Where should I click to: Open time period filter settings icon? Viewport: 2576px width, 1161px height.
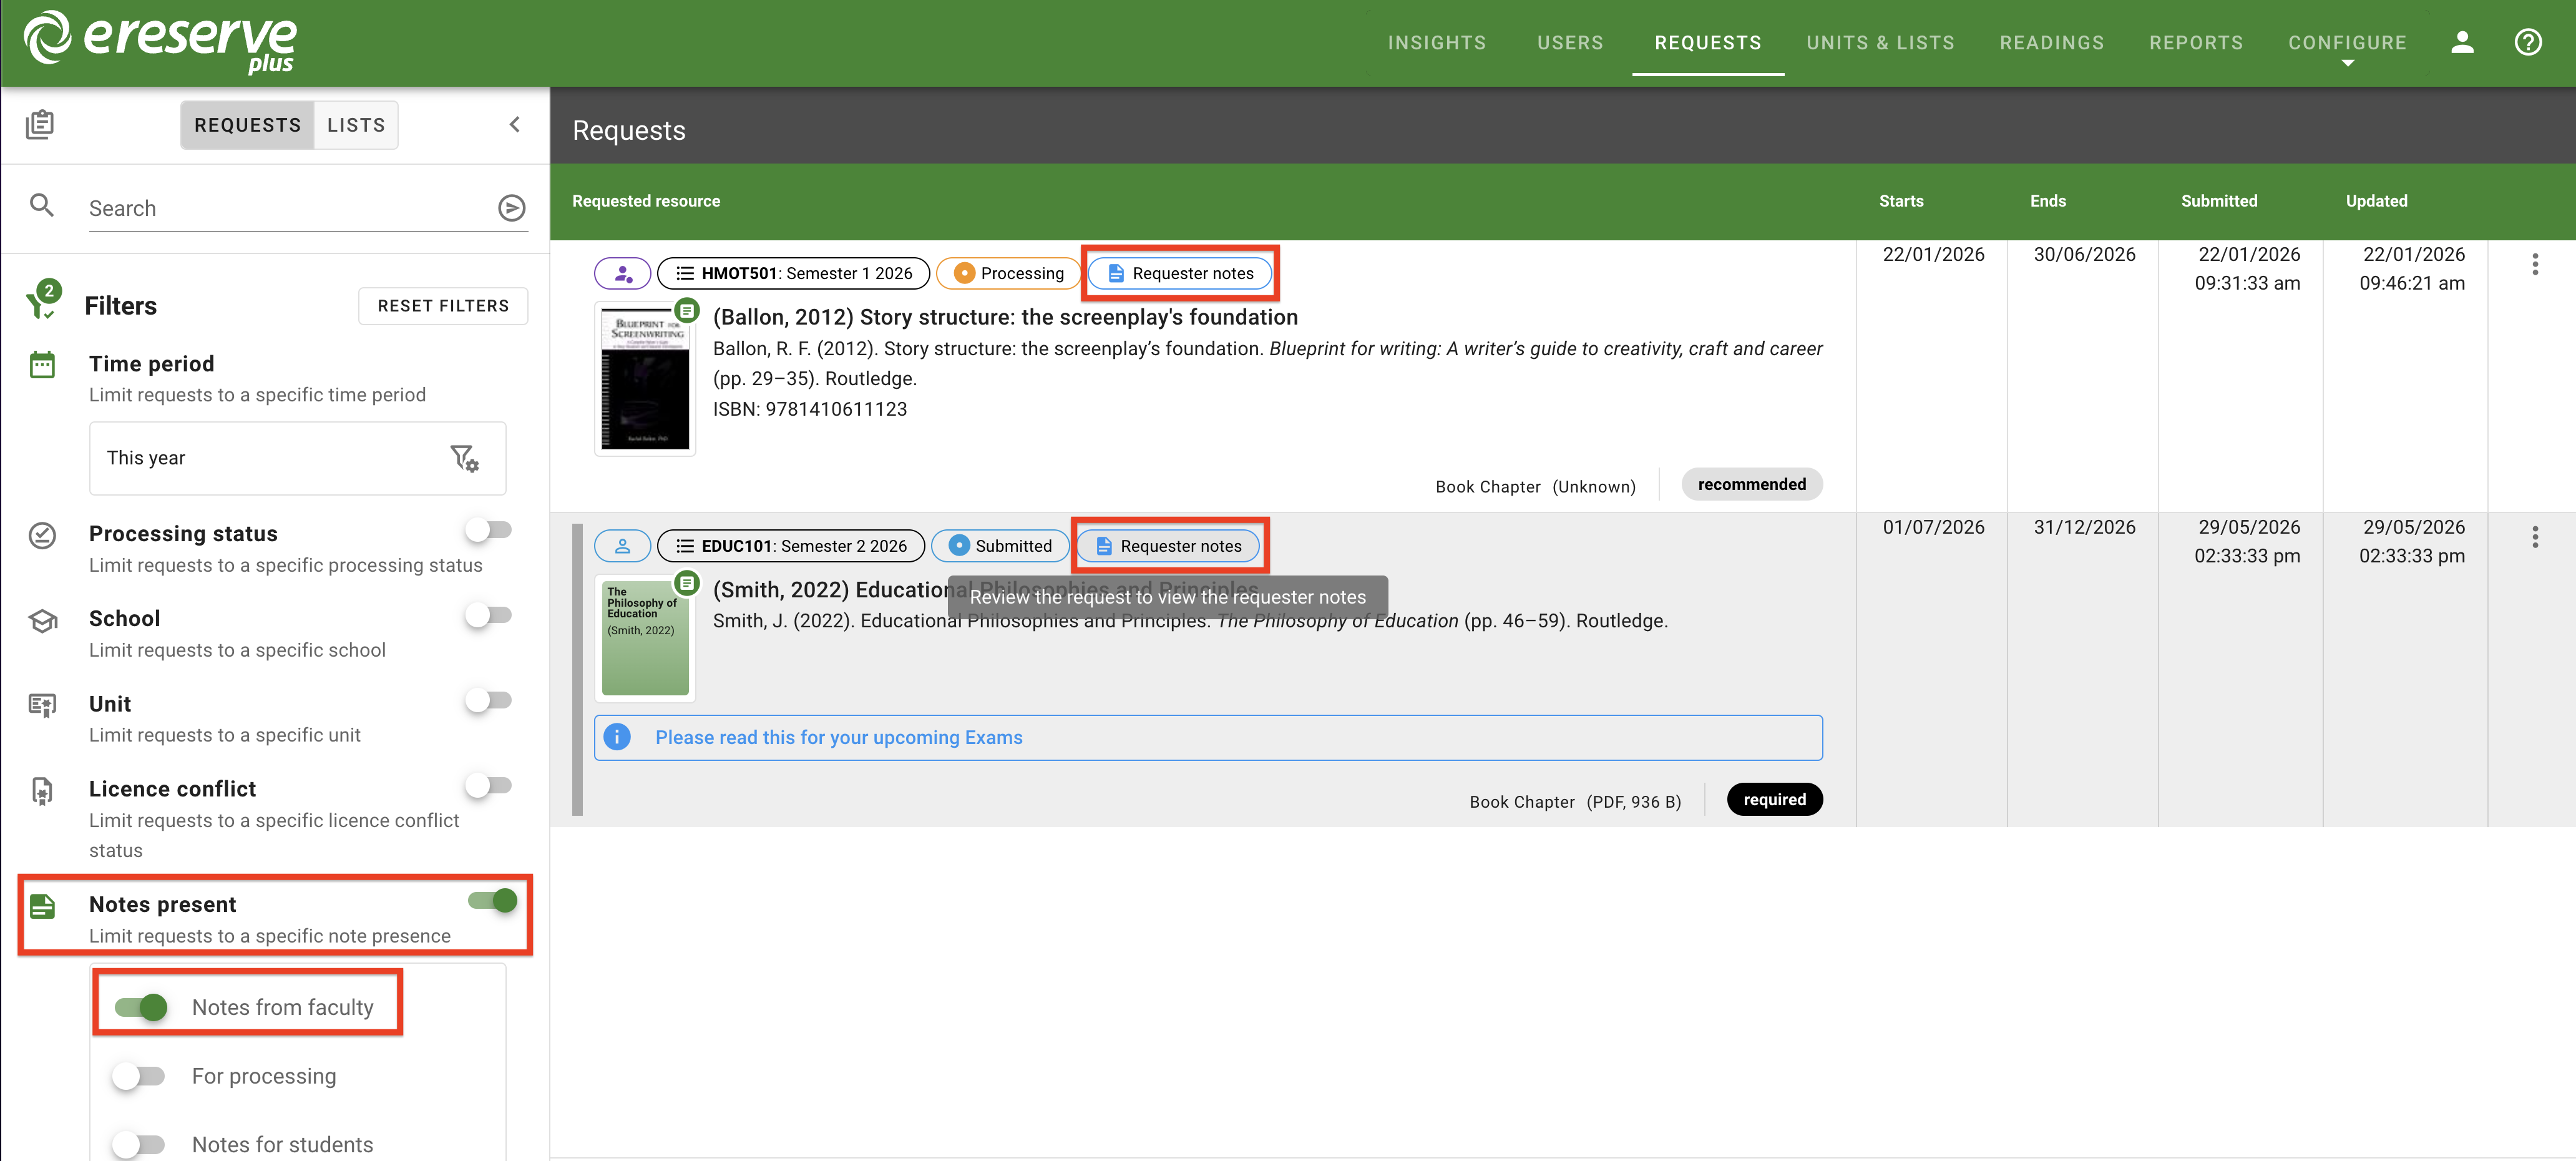tap(464, 458)
